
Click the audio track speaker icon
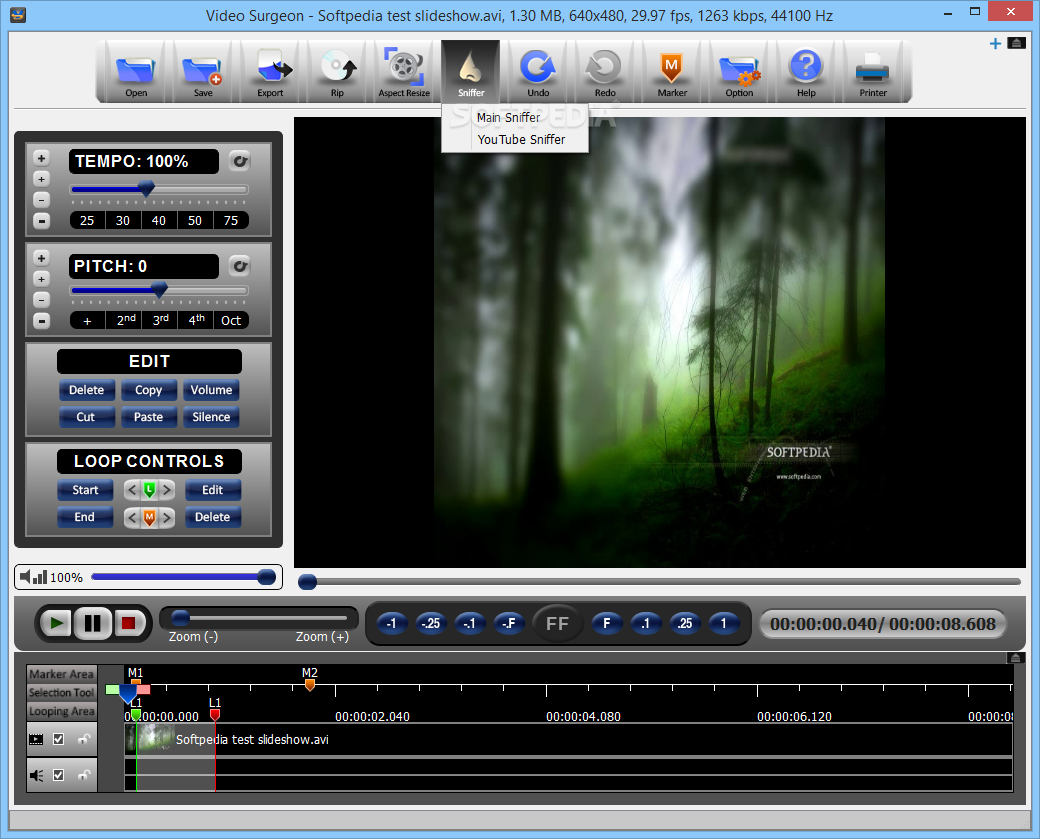[36, 775]
